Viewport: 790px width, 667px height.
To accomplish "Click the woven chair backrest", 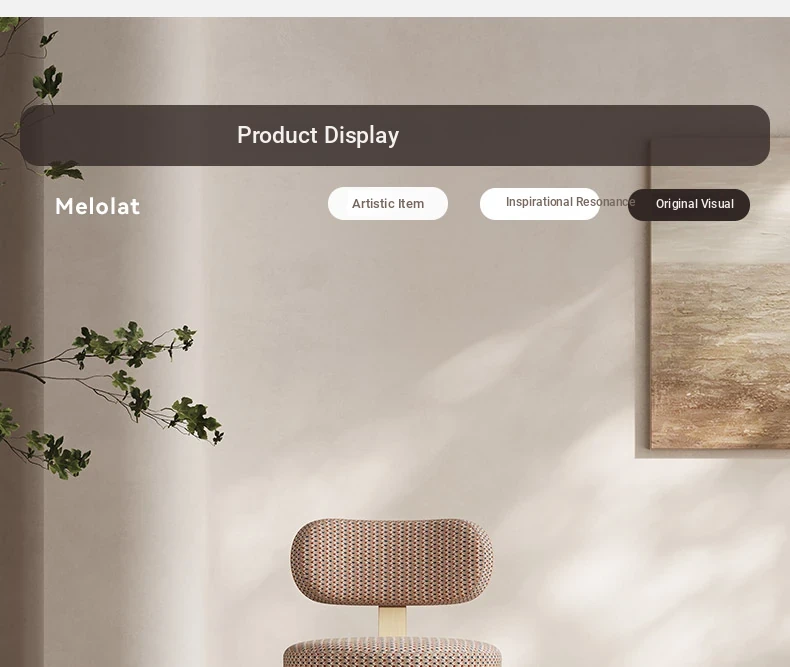I will [391, 562].
